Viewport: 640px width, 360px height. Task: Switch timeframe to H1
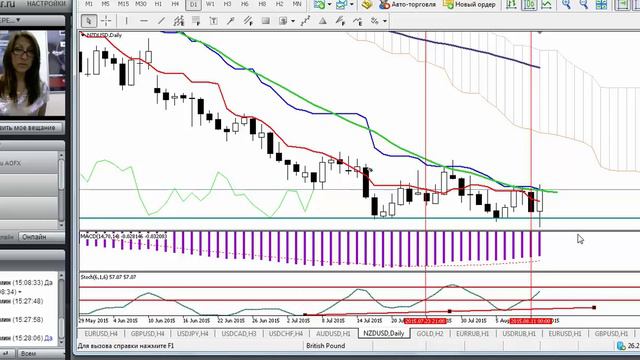point(158,4)
